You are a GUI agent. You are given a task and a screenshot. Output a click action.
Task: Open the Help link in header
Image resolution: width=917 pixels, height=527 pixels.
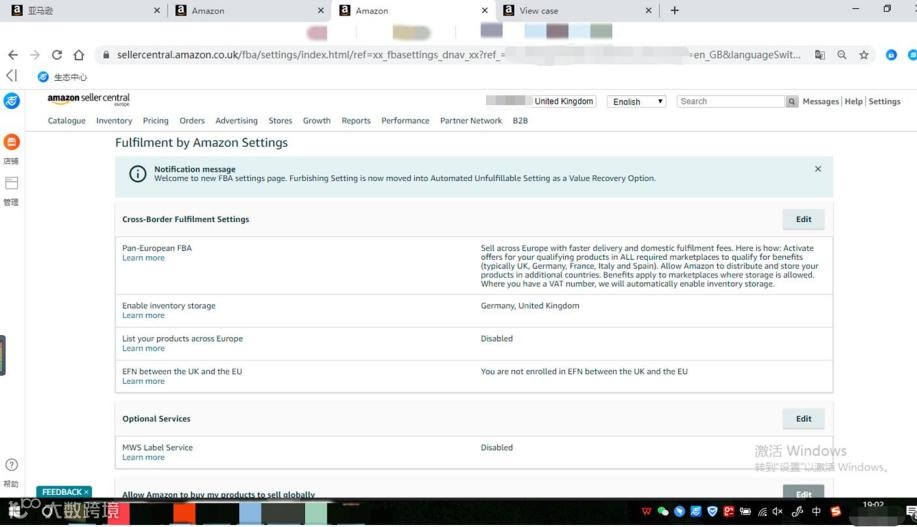[x=854, y=101]
